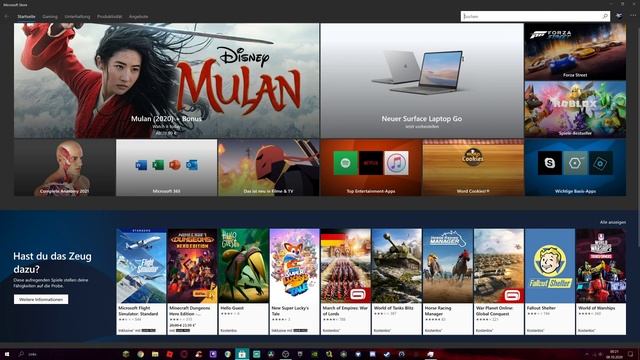This screenshot has width=640, height=360.
Task: Click the taskbar search icon
Action: (x=21, y=354)
